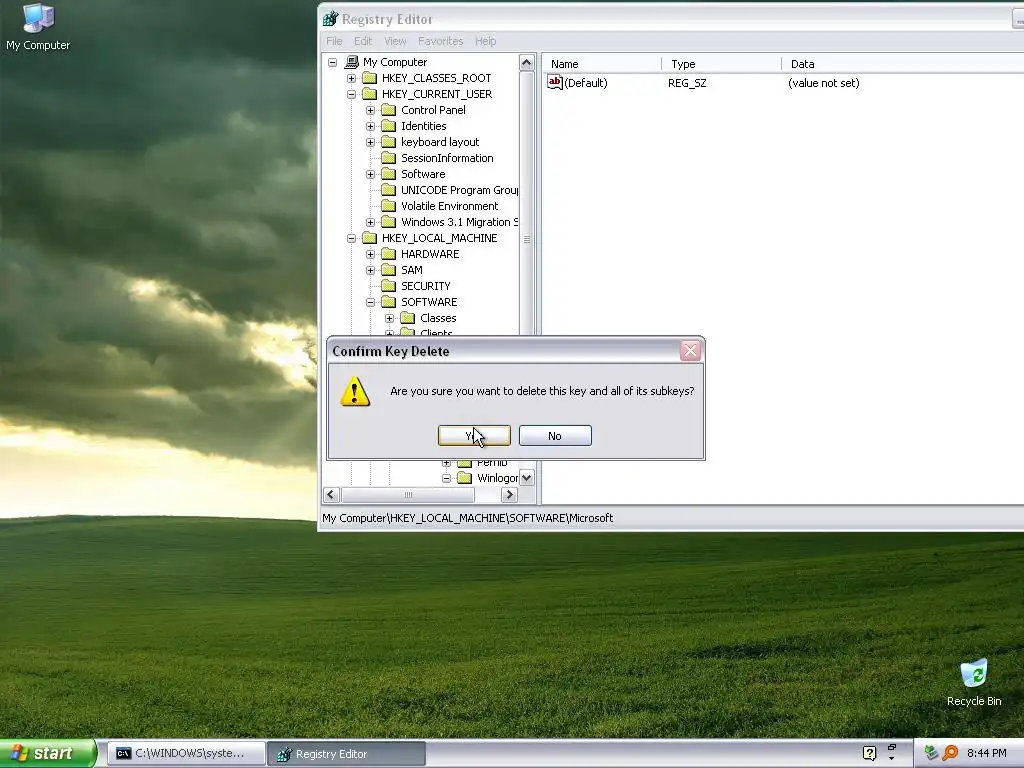Click the HARDWARE folder icon

[x=389, y=254]
